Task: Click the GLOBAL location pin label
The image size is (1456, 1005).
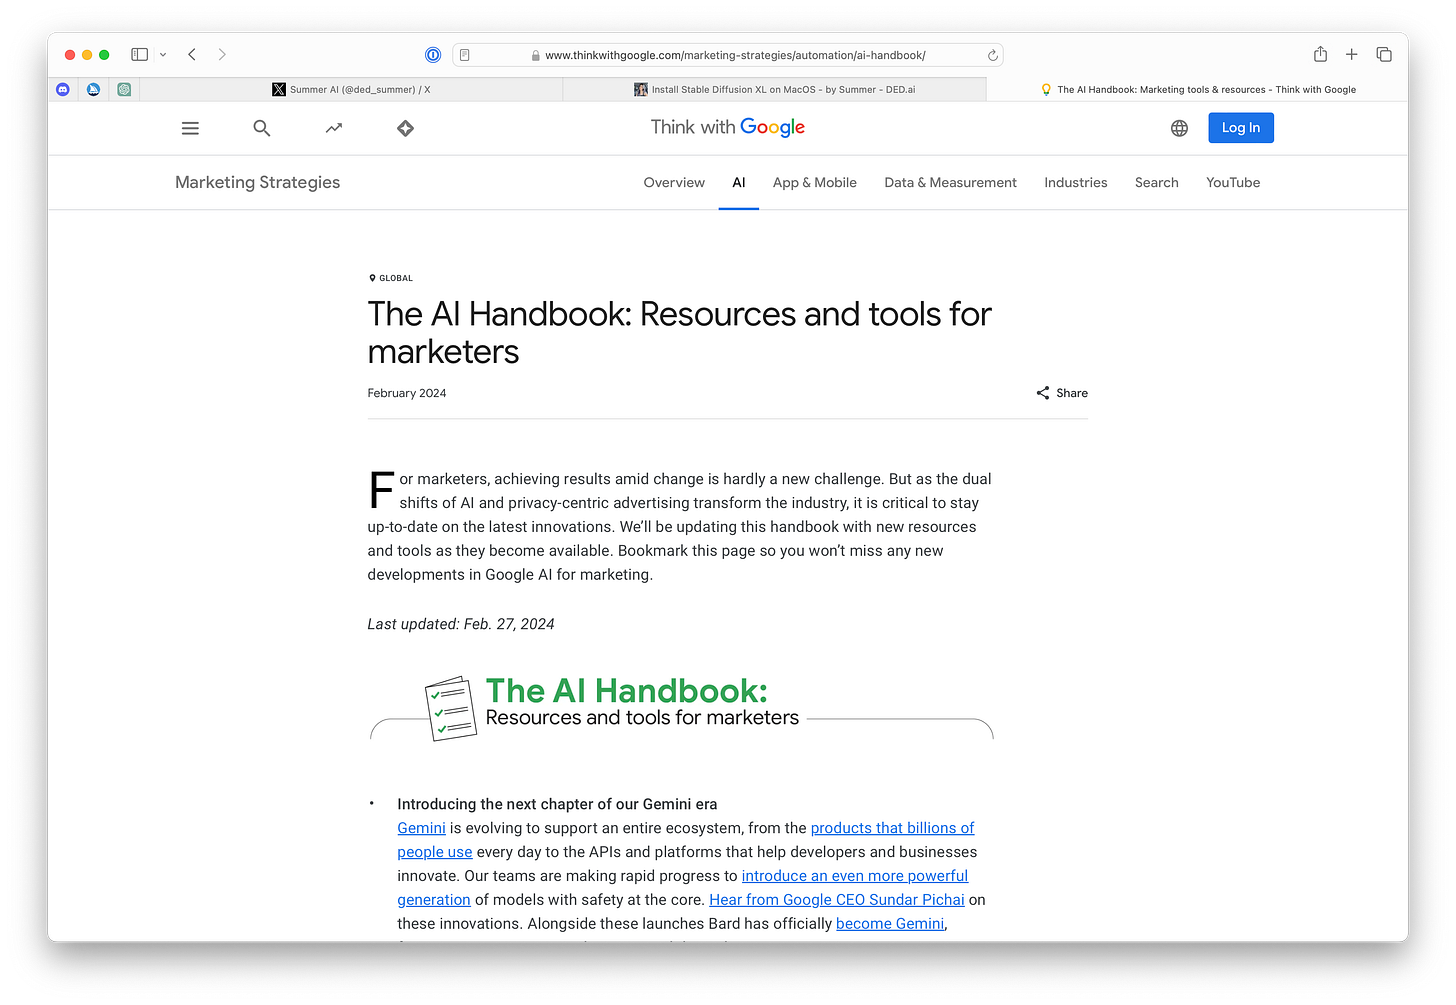Action: (x=391, y=278)
